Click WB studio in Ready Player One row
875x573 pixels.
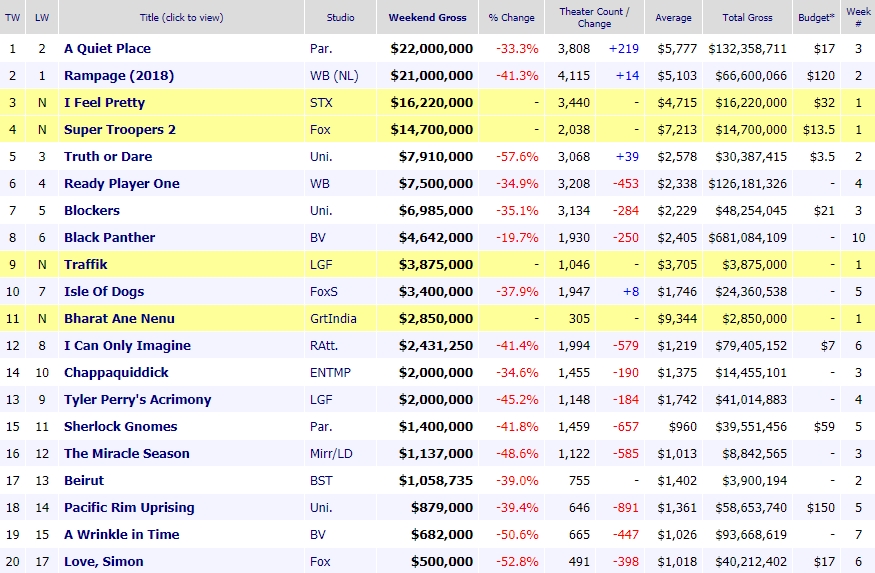(x=320, y=184)
